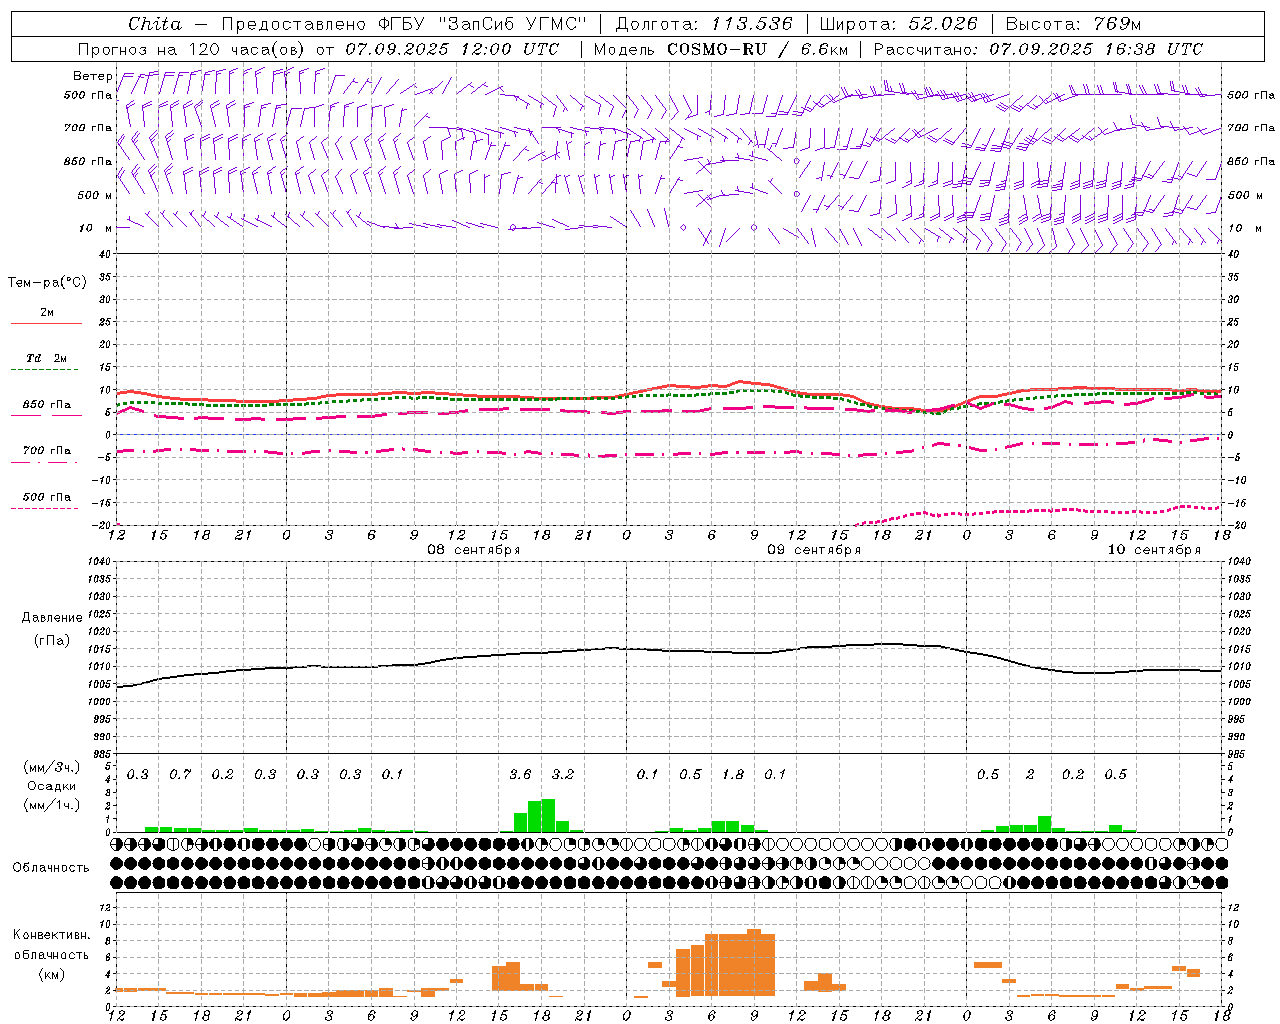The width and height of the screenshot is (1280, 1024).
Task: Click the dash-dot line sample under legend "700 гПа"
Action: [45, 462]
